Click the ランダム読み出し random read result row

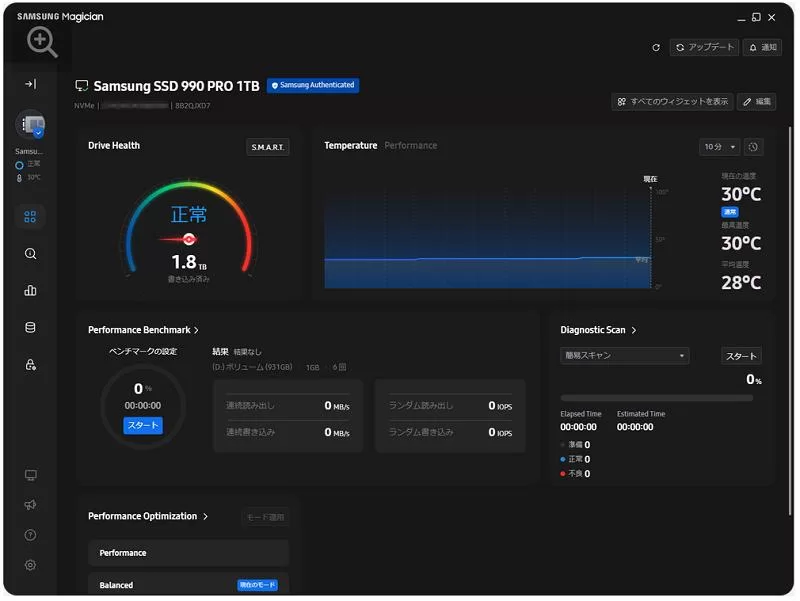pos(451,406)
